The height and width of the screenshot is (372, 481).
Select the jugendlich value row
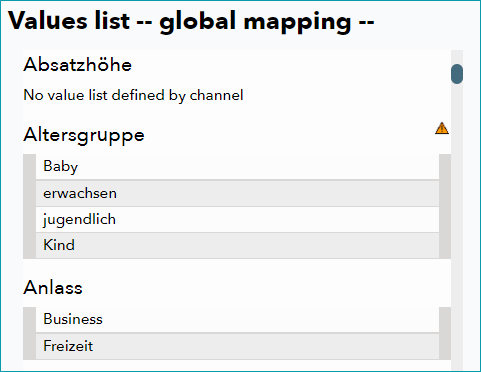(237, 220)
